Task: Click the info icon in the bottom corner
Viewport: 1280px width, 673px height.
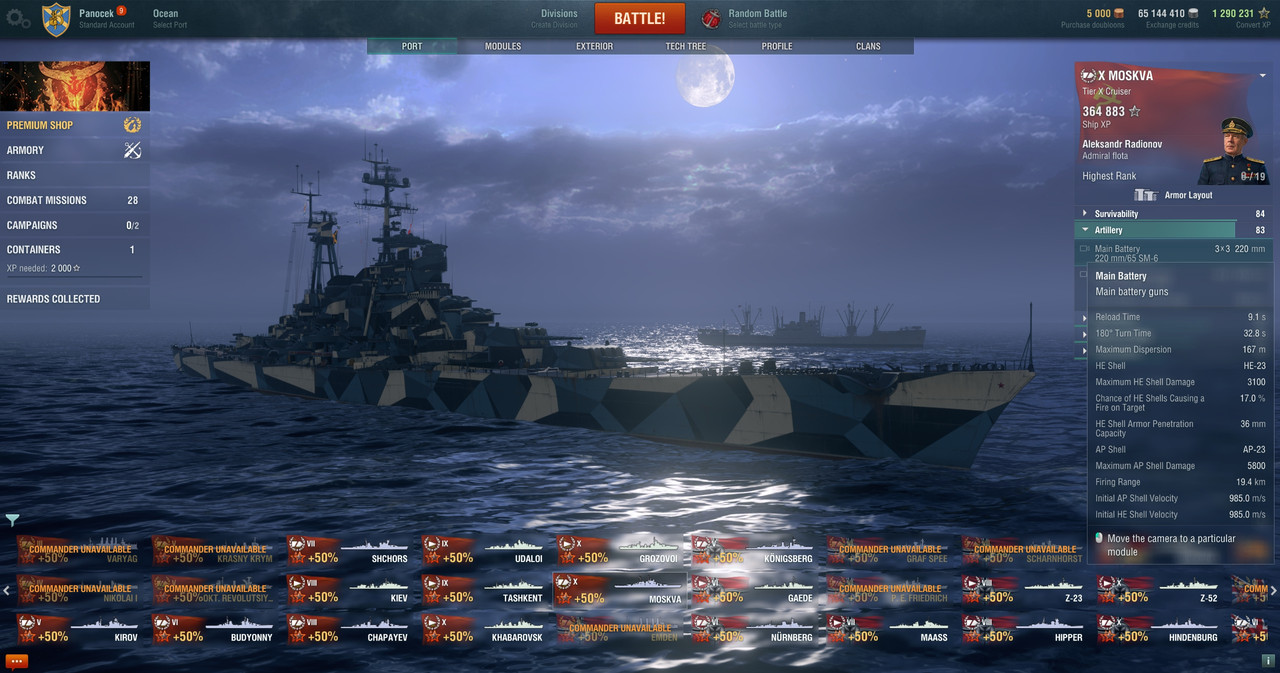Action: (1268, 661)
